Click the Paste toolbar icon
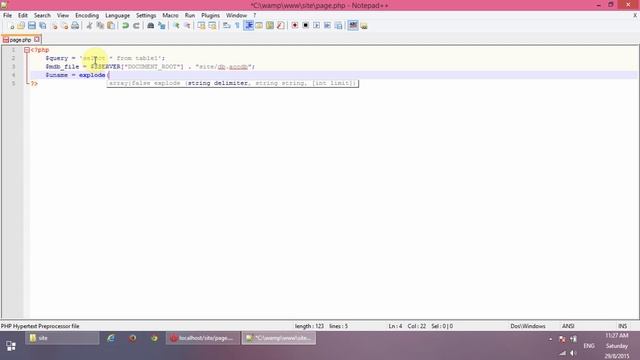The height and width of the screenshot is (360, 640). point(111,26)
